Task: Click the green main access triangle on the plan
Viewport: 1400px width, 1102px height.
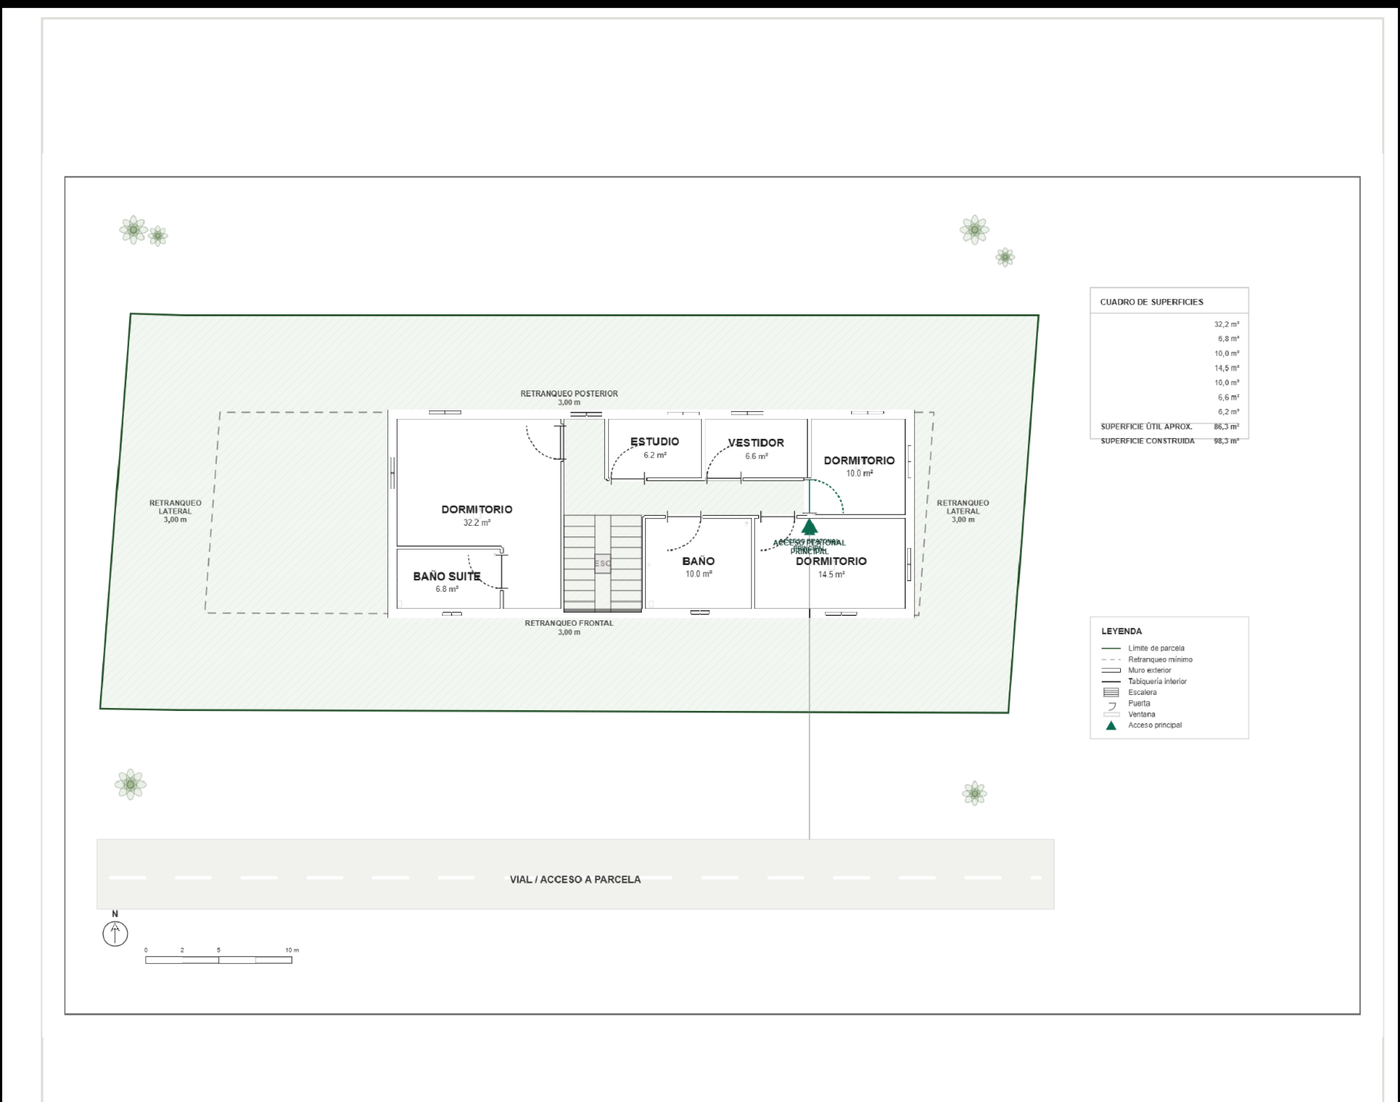Action: [x=809, y=526]
